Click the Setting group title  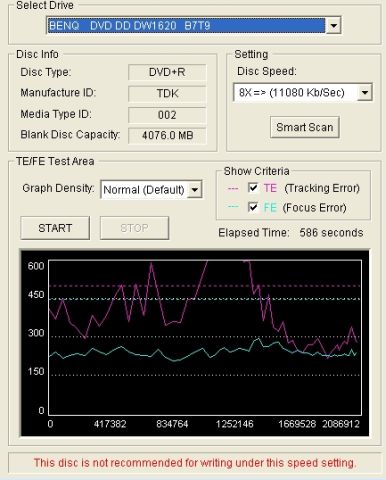[x=251, y=54]
